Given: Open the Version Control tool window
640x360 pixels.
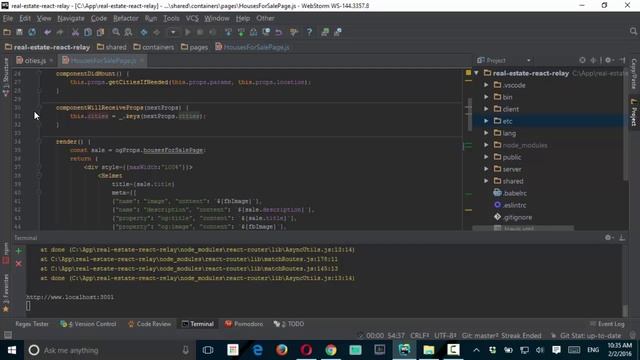Looking at the screenshot, I should [x=88, y=324].
